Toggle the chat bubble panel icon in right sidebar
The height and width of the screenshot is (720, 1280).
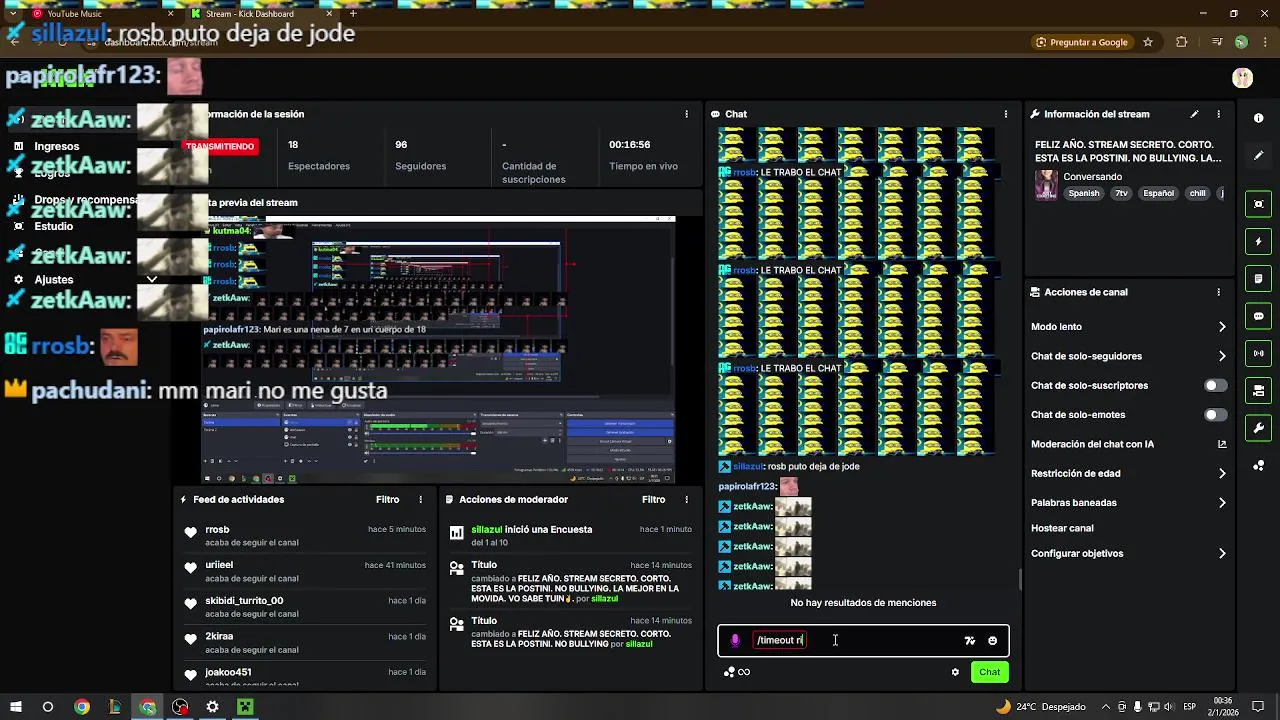[1258, 316]
